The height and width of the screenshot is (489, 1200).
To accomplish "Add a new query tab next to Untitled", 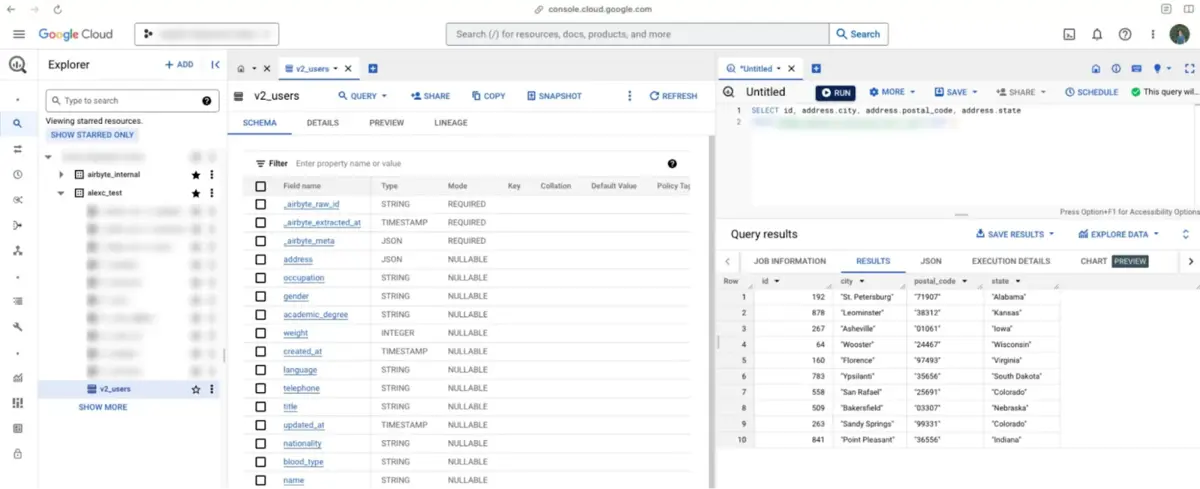I will (816, 69).
